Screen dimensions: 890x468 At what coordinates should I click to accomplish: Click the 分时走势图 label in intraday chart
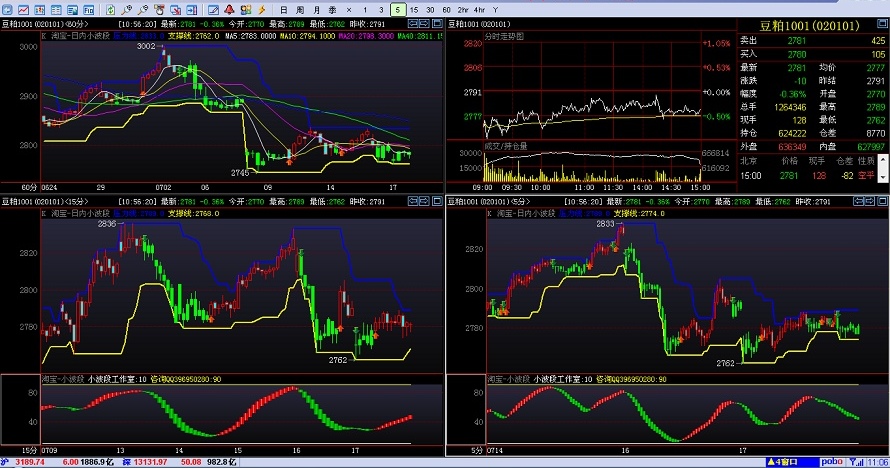point(504,36)
